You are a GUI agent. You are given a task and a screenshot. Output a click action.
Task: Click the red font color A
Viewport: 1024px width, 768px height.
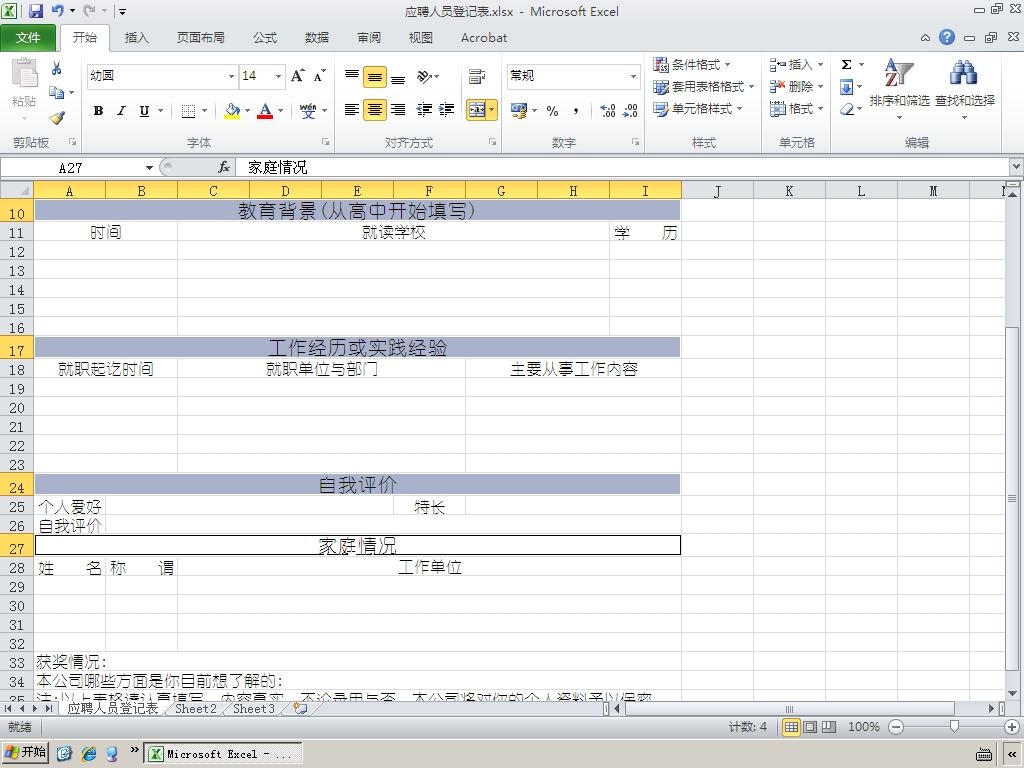[x=264, y=110]
